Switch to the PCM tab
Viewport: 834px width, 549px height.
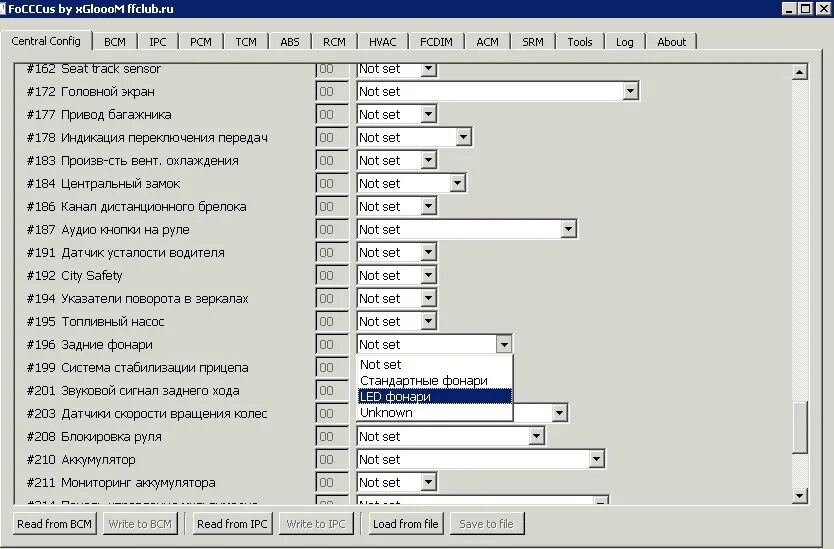tap(201, 42)
